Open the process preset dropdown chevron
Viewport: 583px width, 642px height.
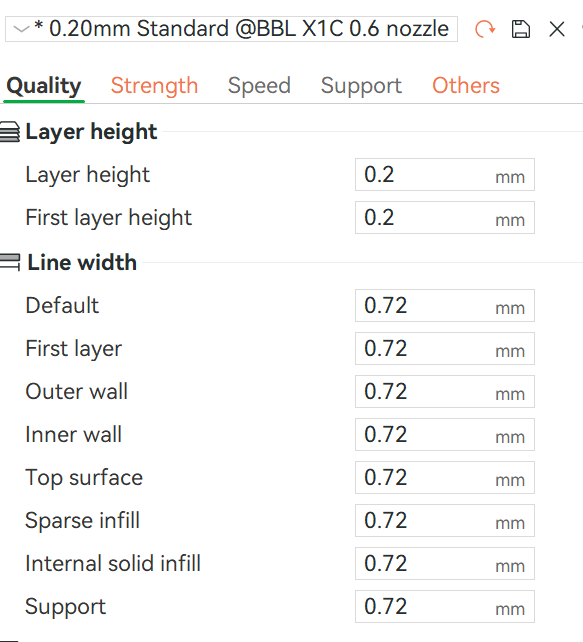click(21, 29)
